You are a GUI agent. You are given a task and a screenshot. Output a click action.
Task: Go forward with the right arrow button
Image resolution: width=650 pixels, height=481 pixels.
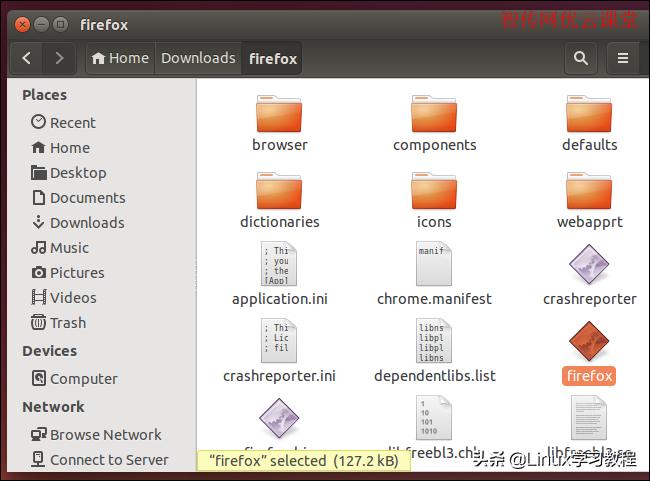[x=59, y=58]
